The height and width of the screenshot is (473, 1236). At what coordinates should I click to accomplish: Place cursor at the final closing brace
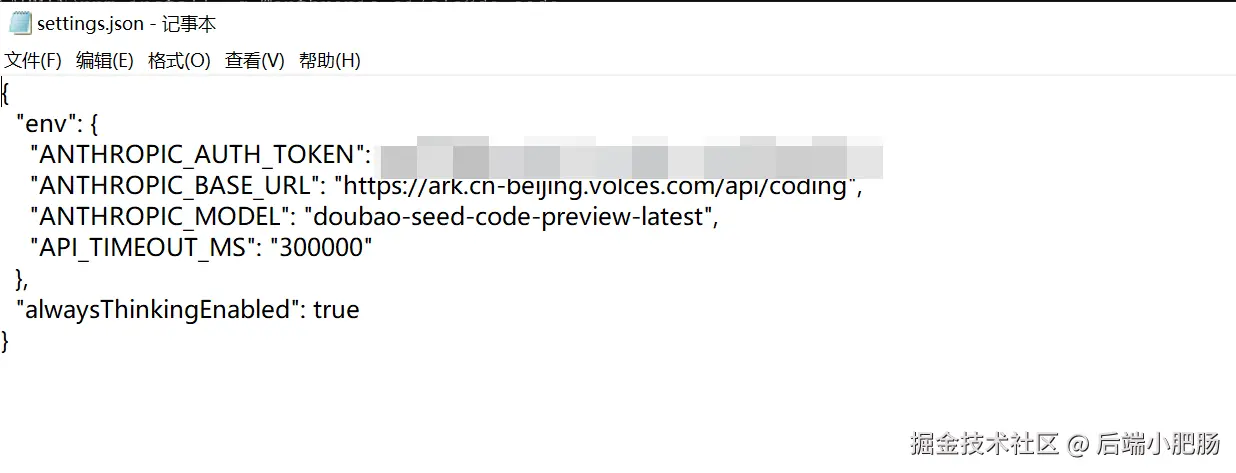(6, 341)
